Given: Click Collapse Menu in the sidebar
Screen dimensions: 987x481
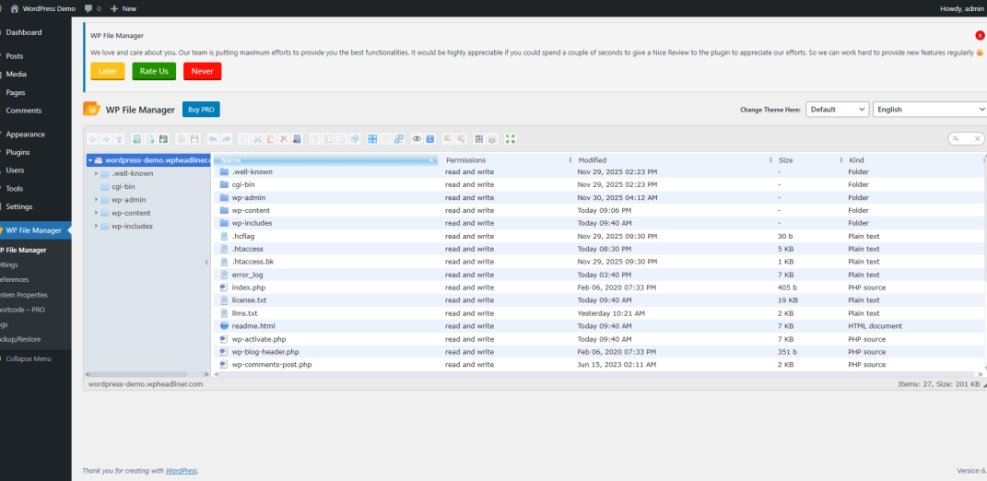Looking at the screenshot, I should pos(28,359).
